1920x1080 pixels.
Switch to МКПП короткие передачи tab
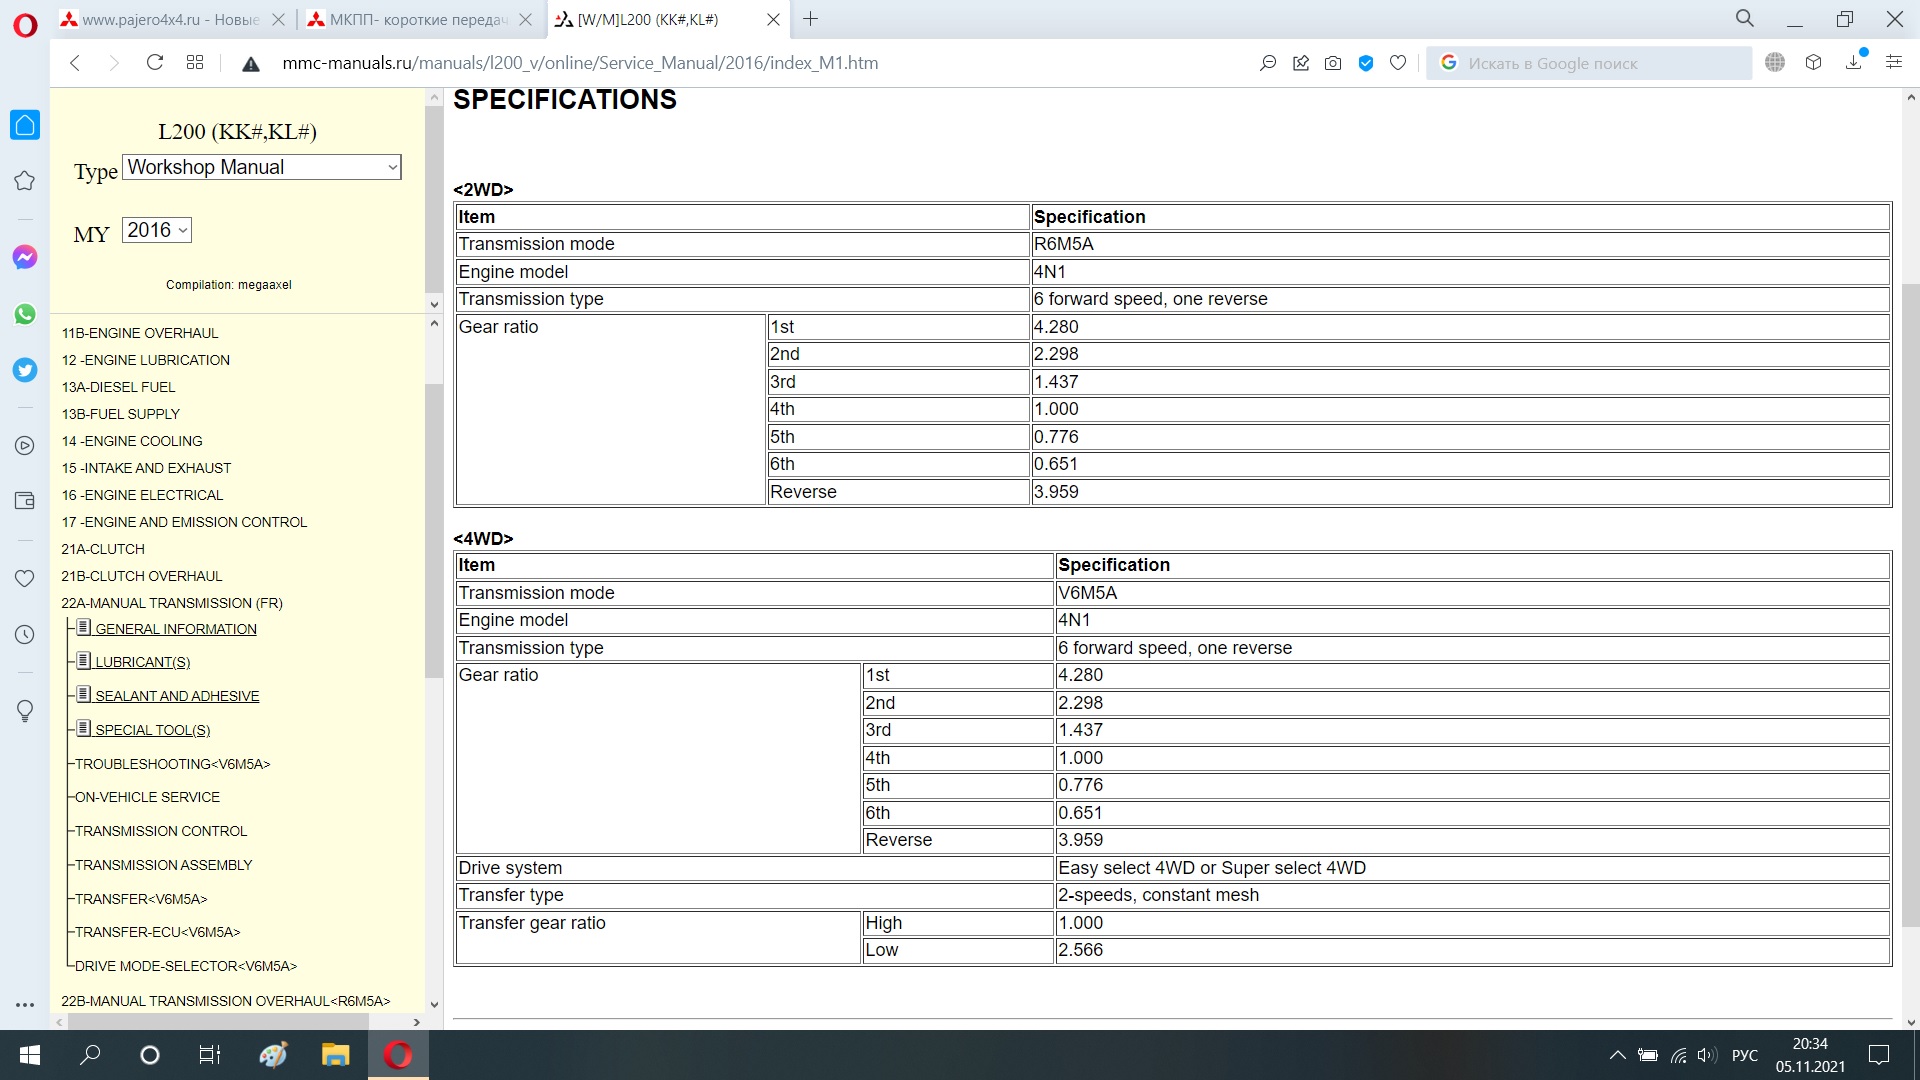point(418,20)
